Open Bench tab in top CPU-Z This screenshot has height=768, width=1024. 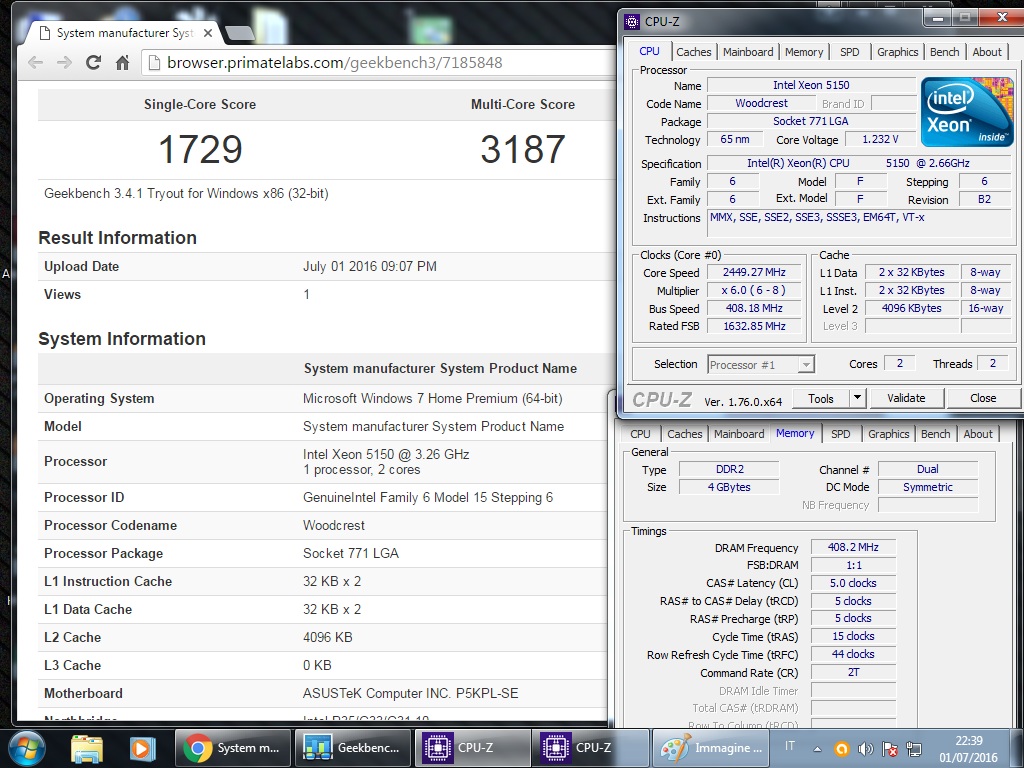click(x=944, y=52)
